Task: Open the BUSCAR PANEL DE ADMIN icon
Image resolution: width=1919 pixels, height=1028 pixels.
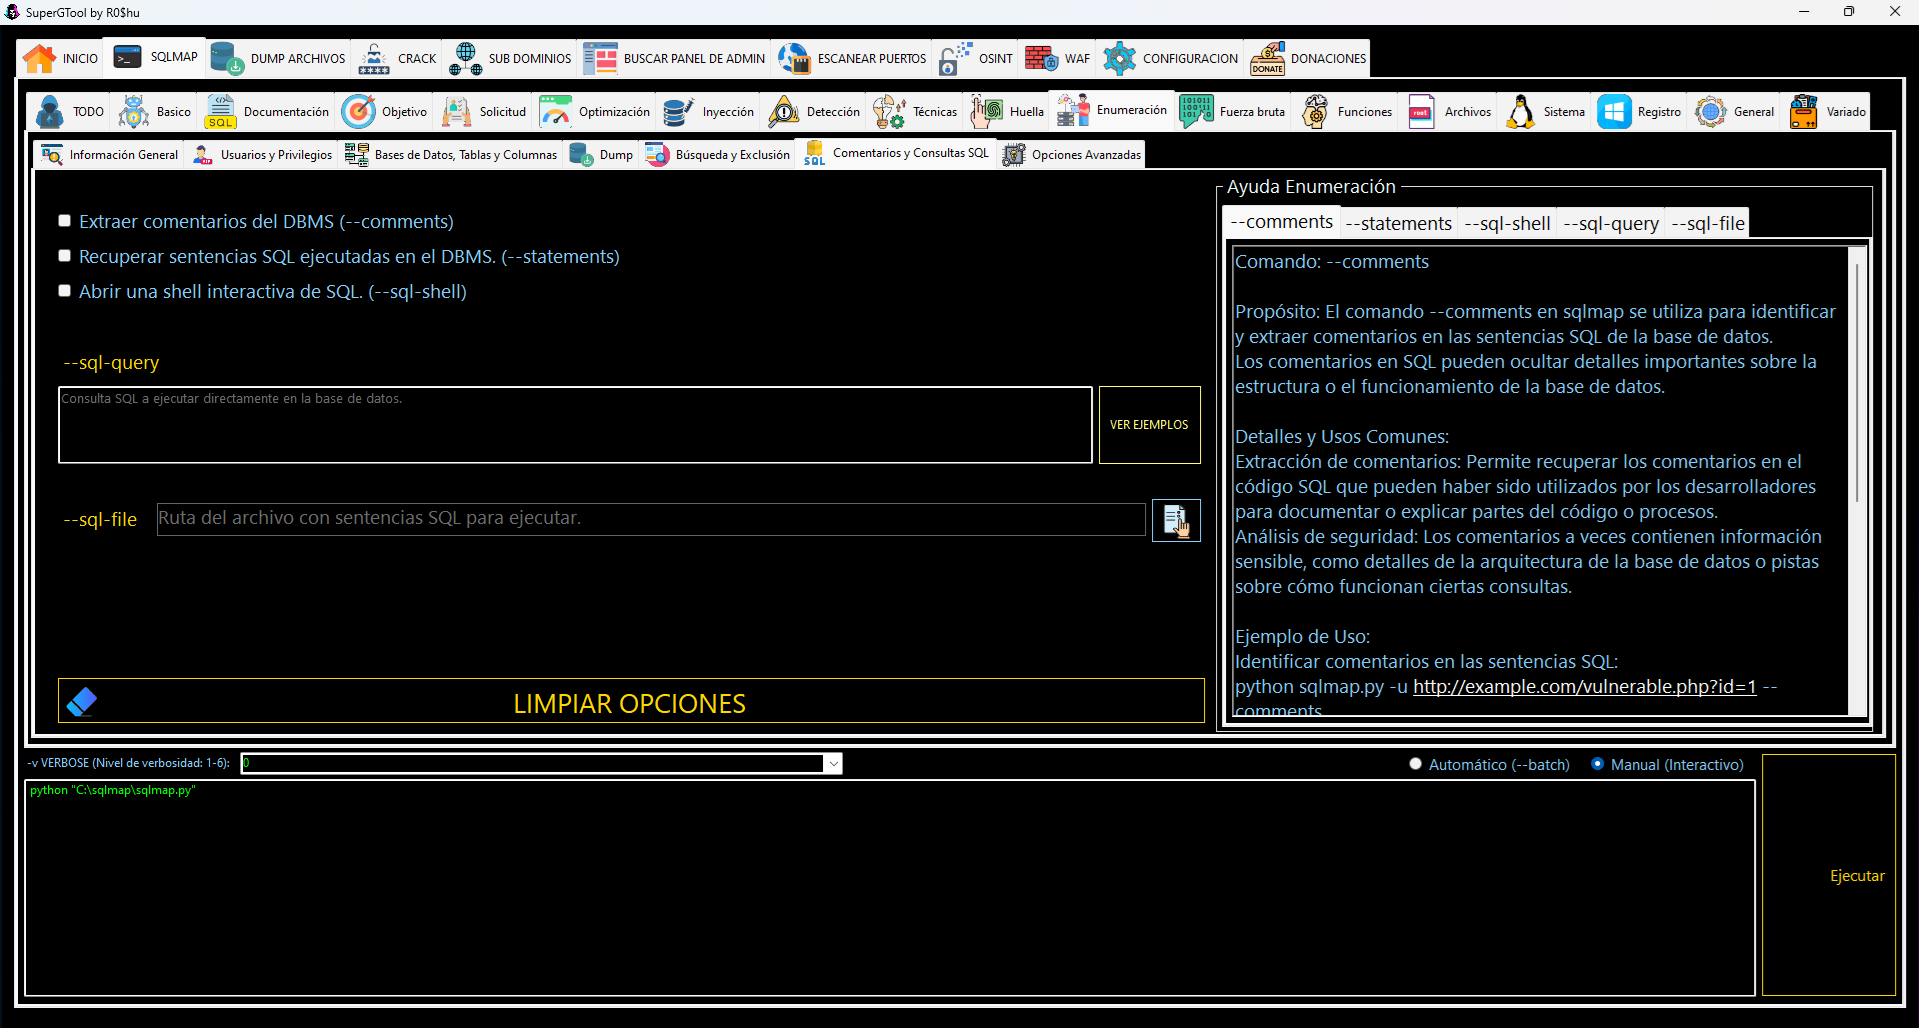Action: click(x=600, y=58)
